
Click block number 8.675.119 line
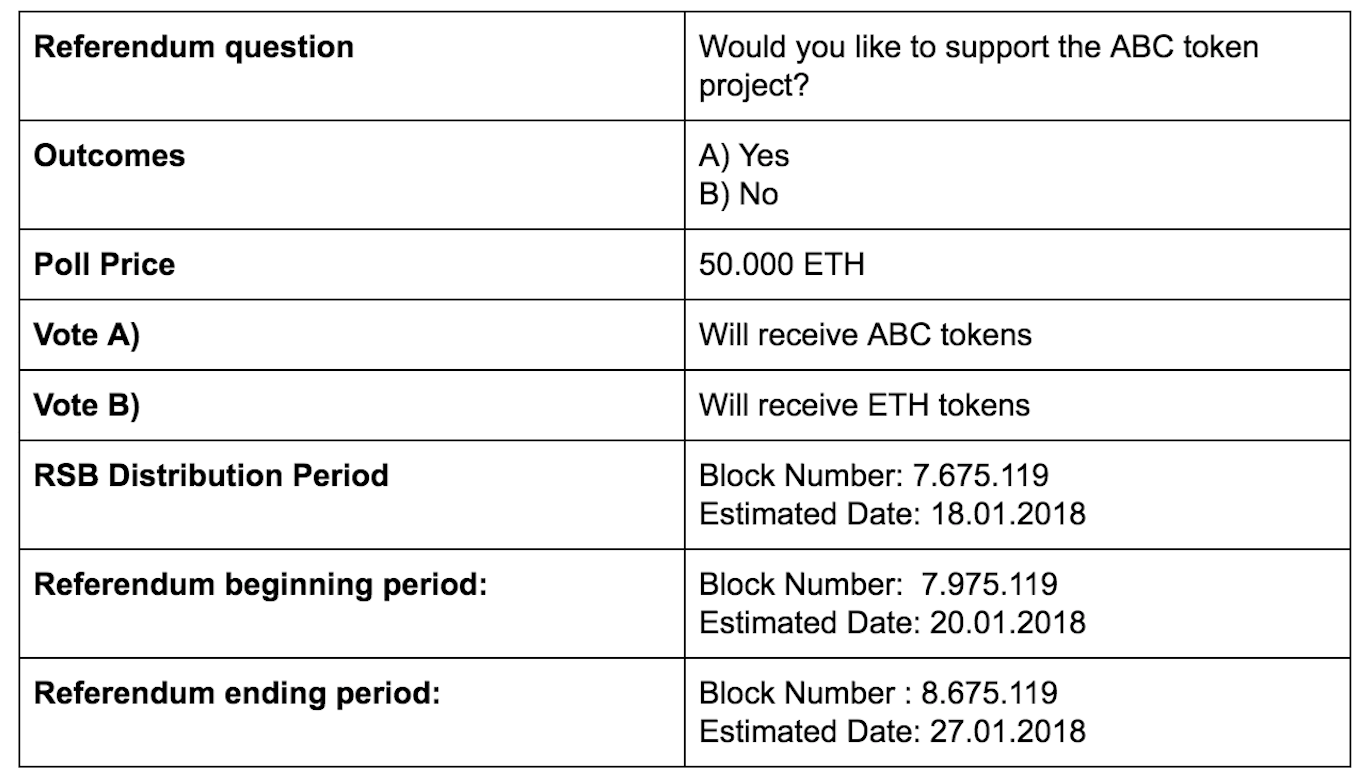(x=878, y=693)
